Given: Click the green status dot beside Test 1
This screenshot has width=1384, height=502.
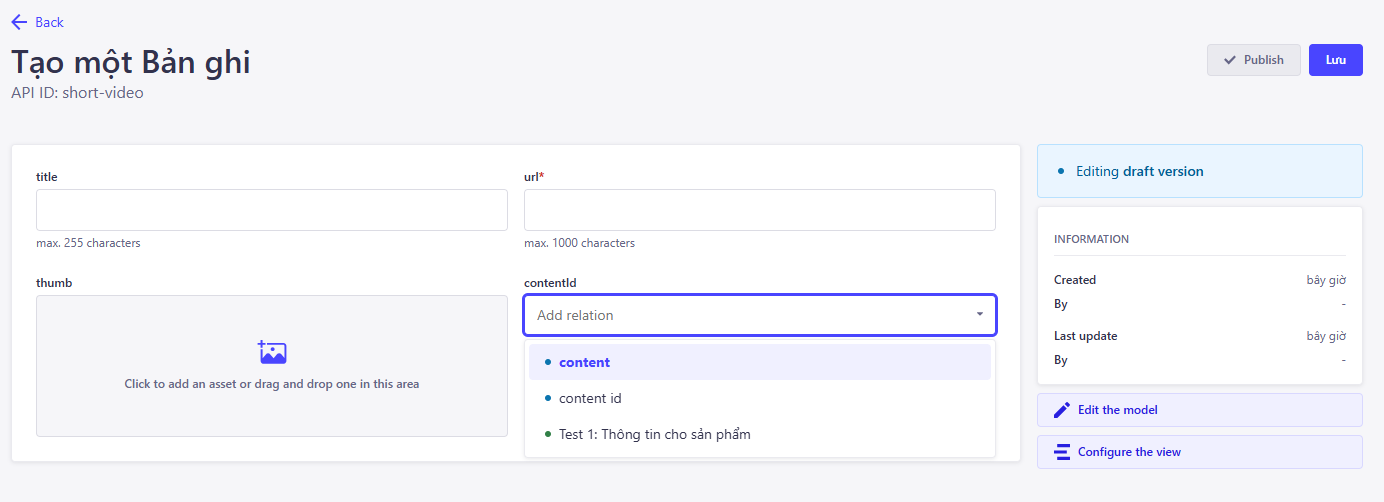Looking at the screenshot, I should (548, 434).
